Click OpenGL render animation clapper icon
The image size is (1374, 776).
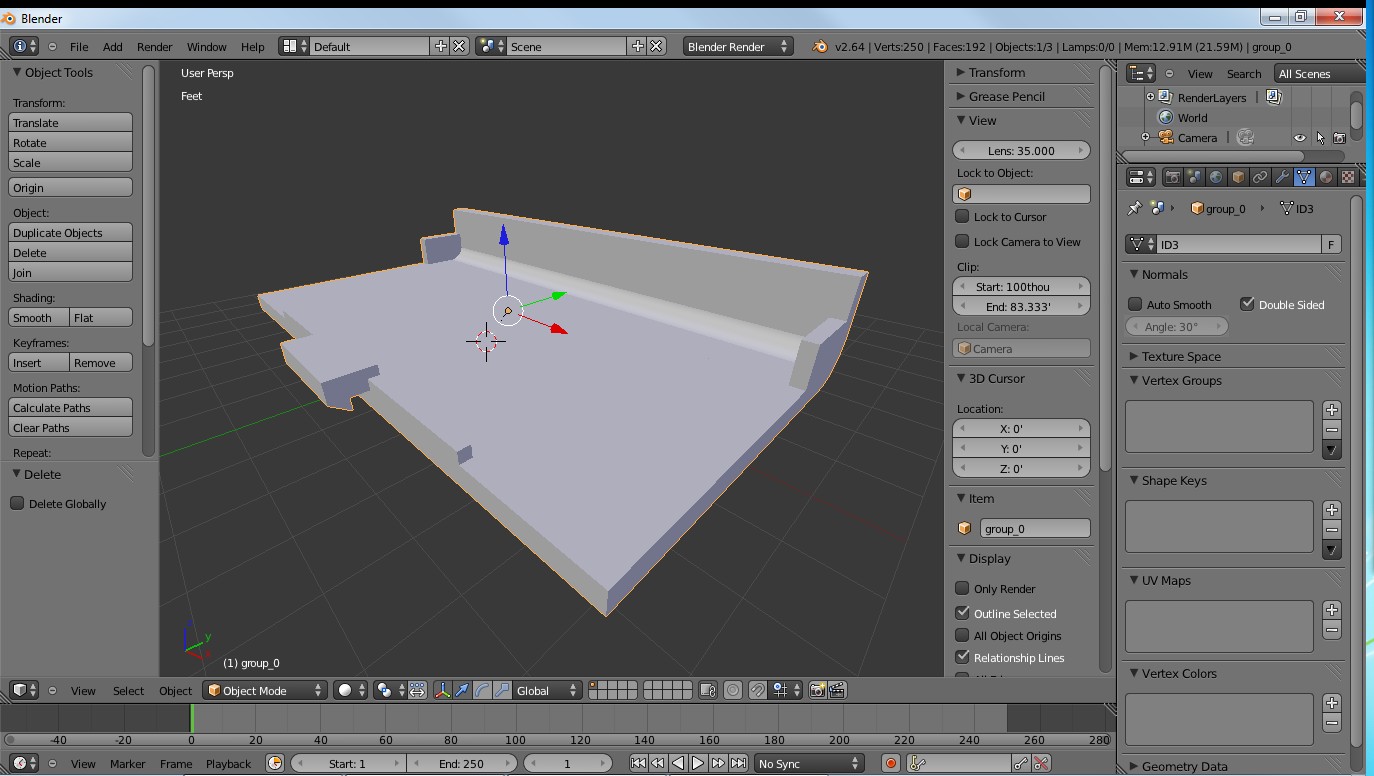click(838, 690)
